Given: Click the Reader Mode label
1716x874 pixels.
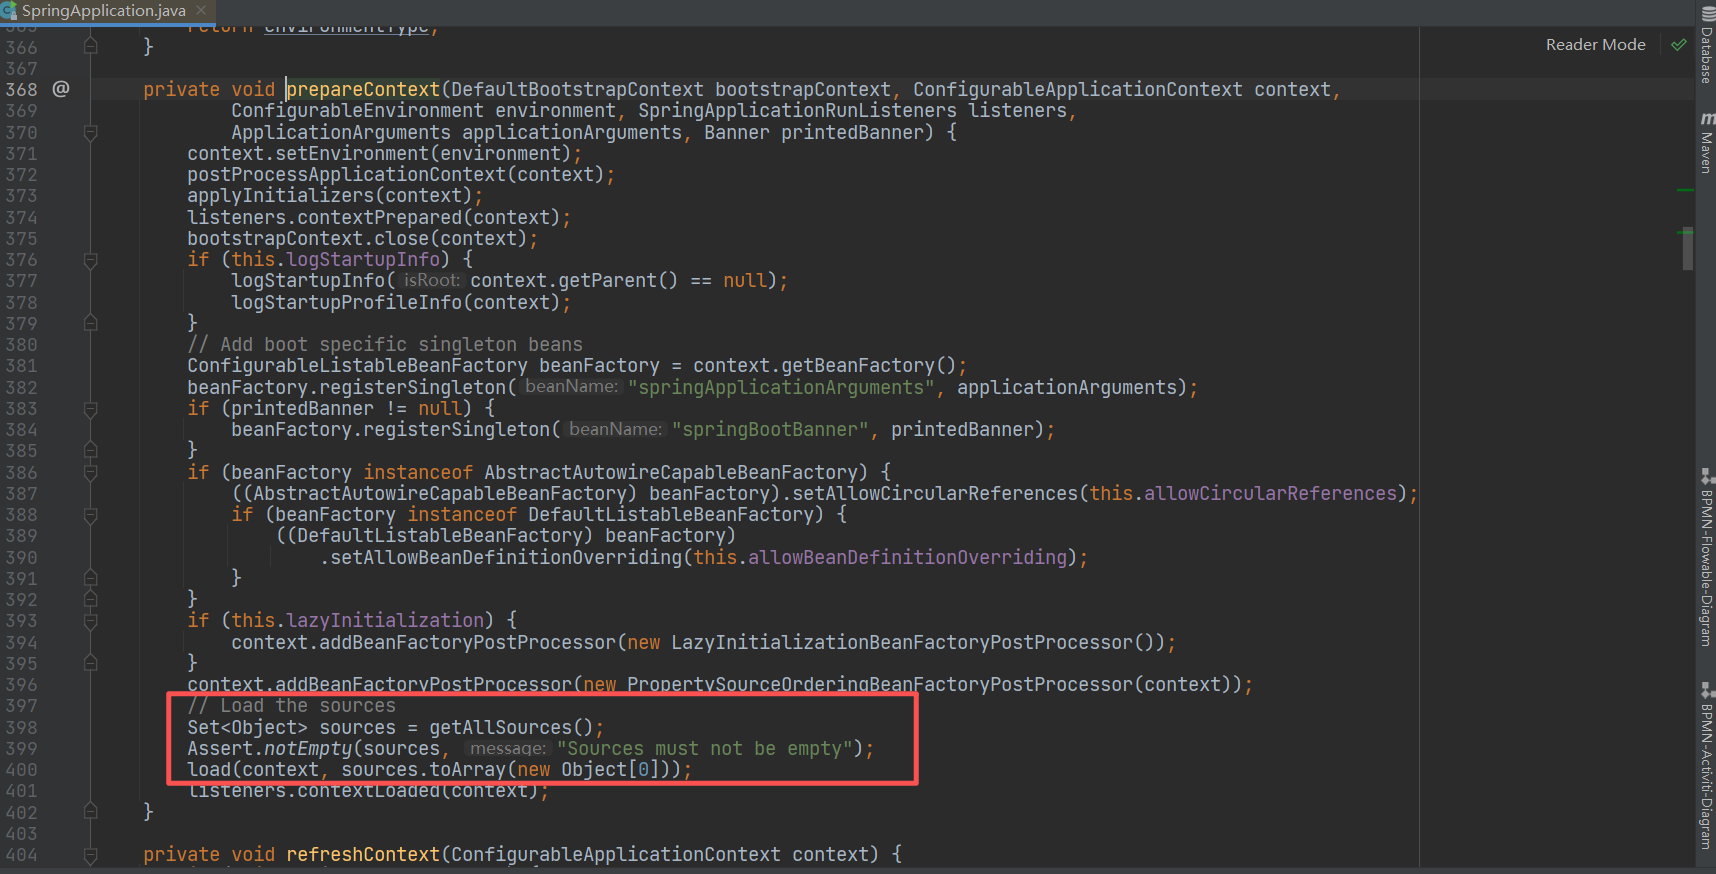Looking at the screenshot, I should pyautogui.click(x=1595, y=45).
